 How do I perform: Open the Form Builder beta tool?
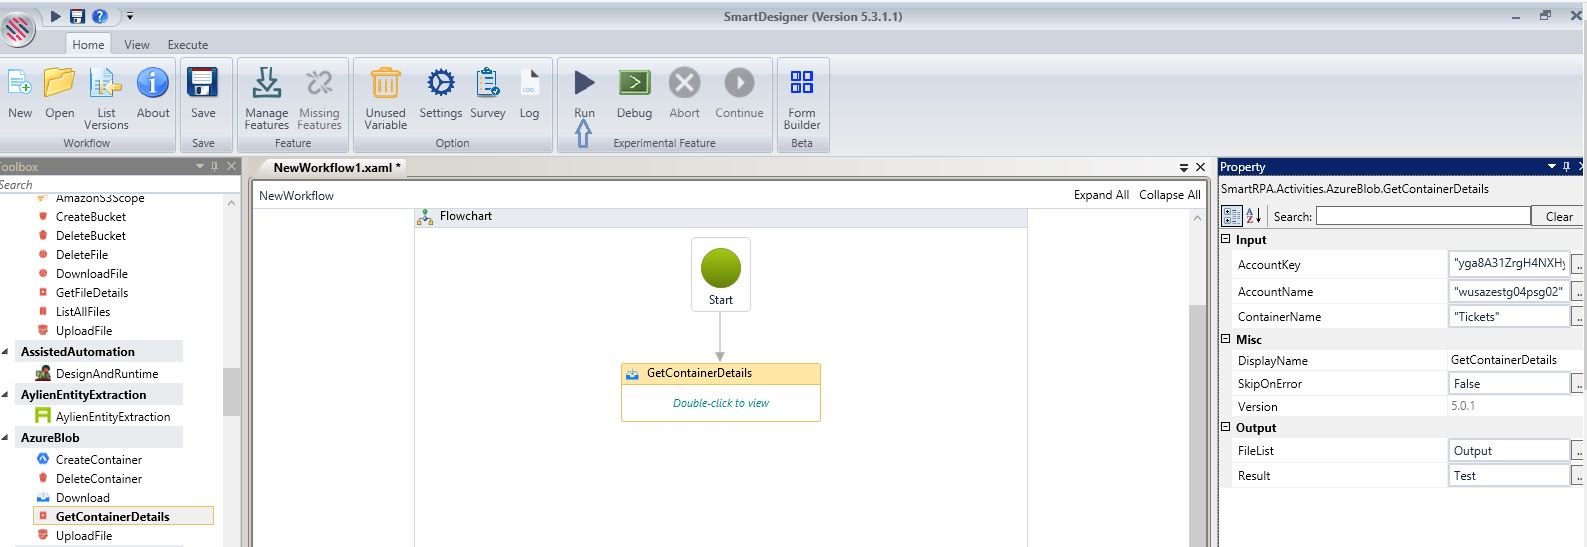tap(801, 84)
